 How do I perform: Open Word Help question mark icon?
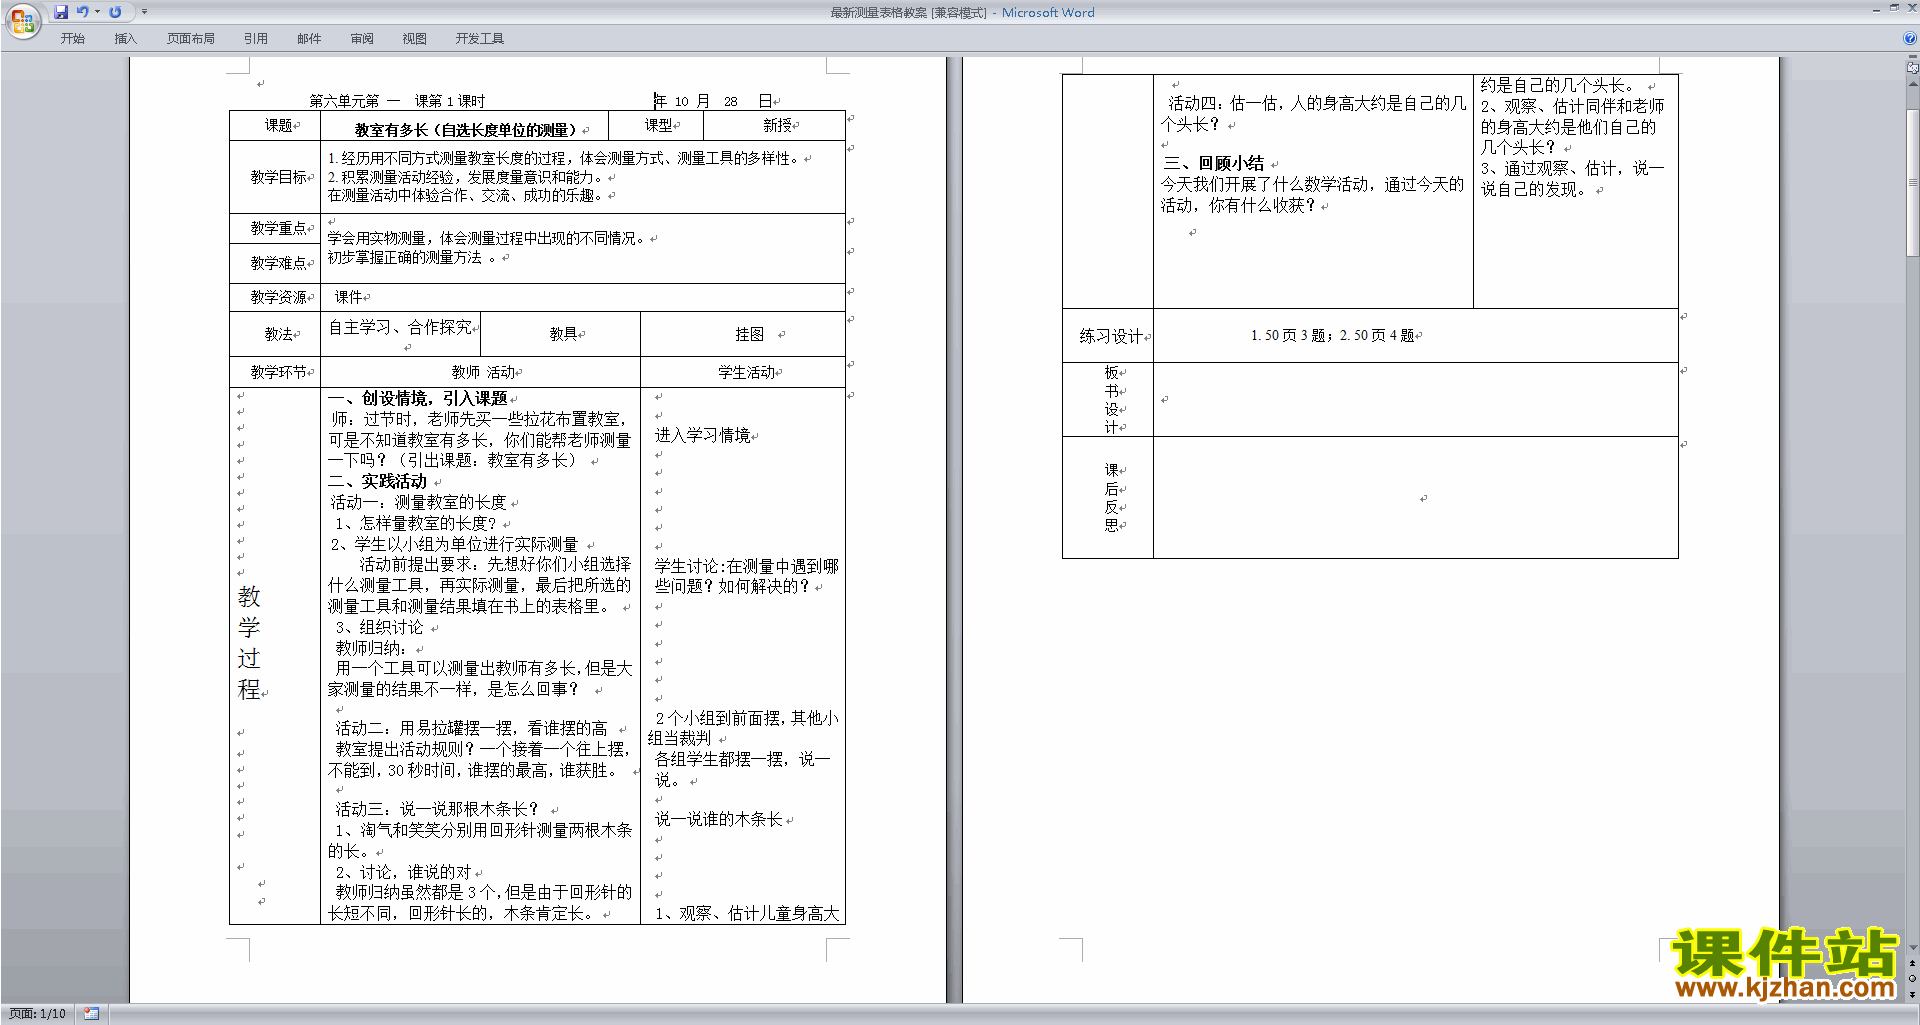[1910, 39]
